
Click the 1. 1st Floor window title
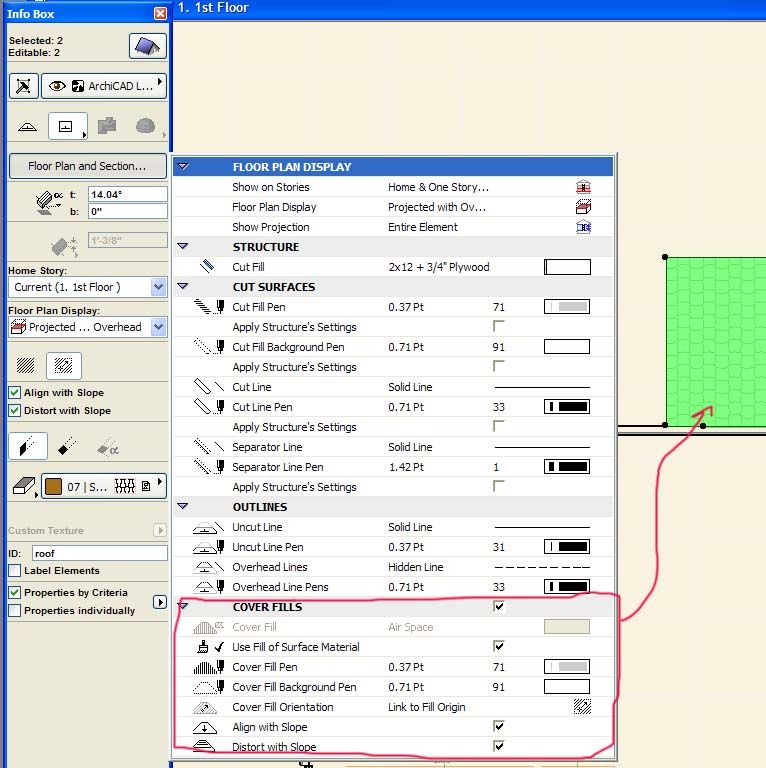click(x=213, y=7)
